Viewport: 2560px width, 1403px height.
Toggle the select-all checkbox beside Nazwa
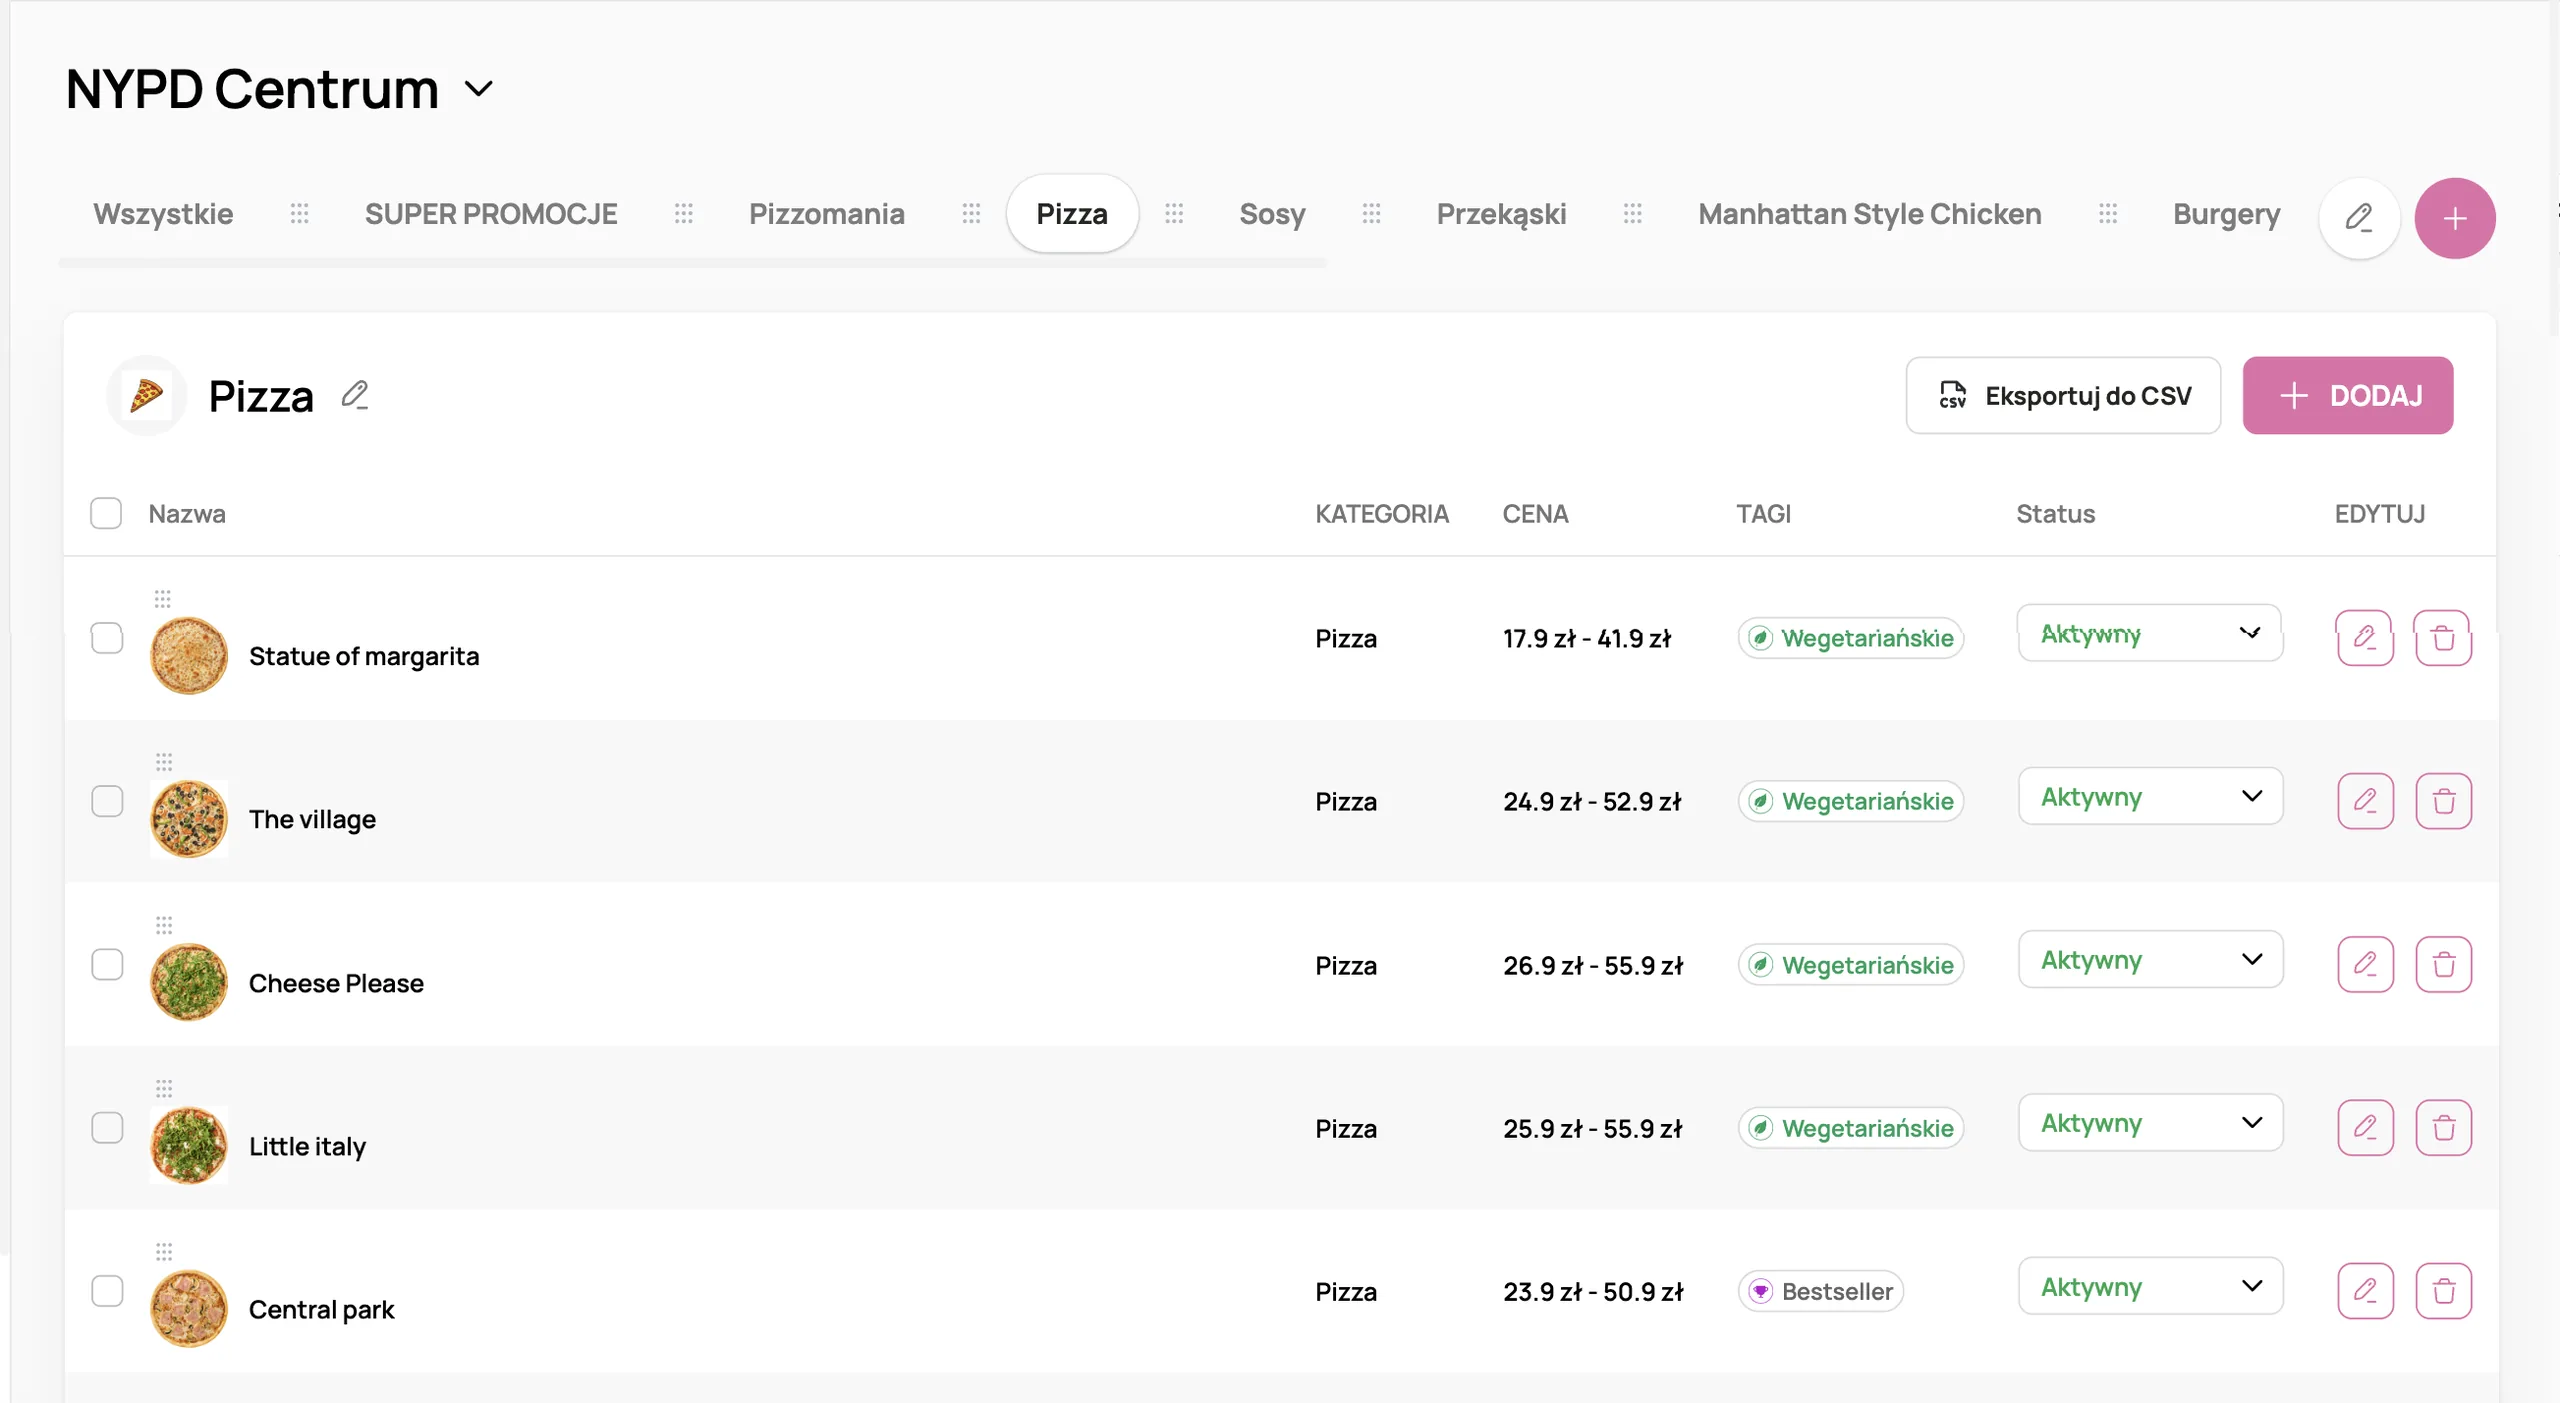[106, 513]
